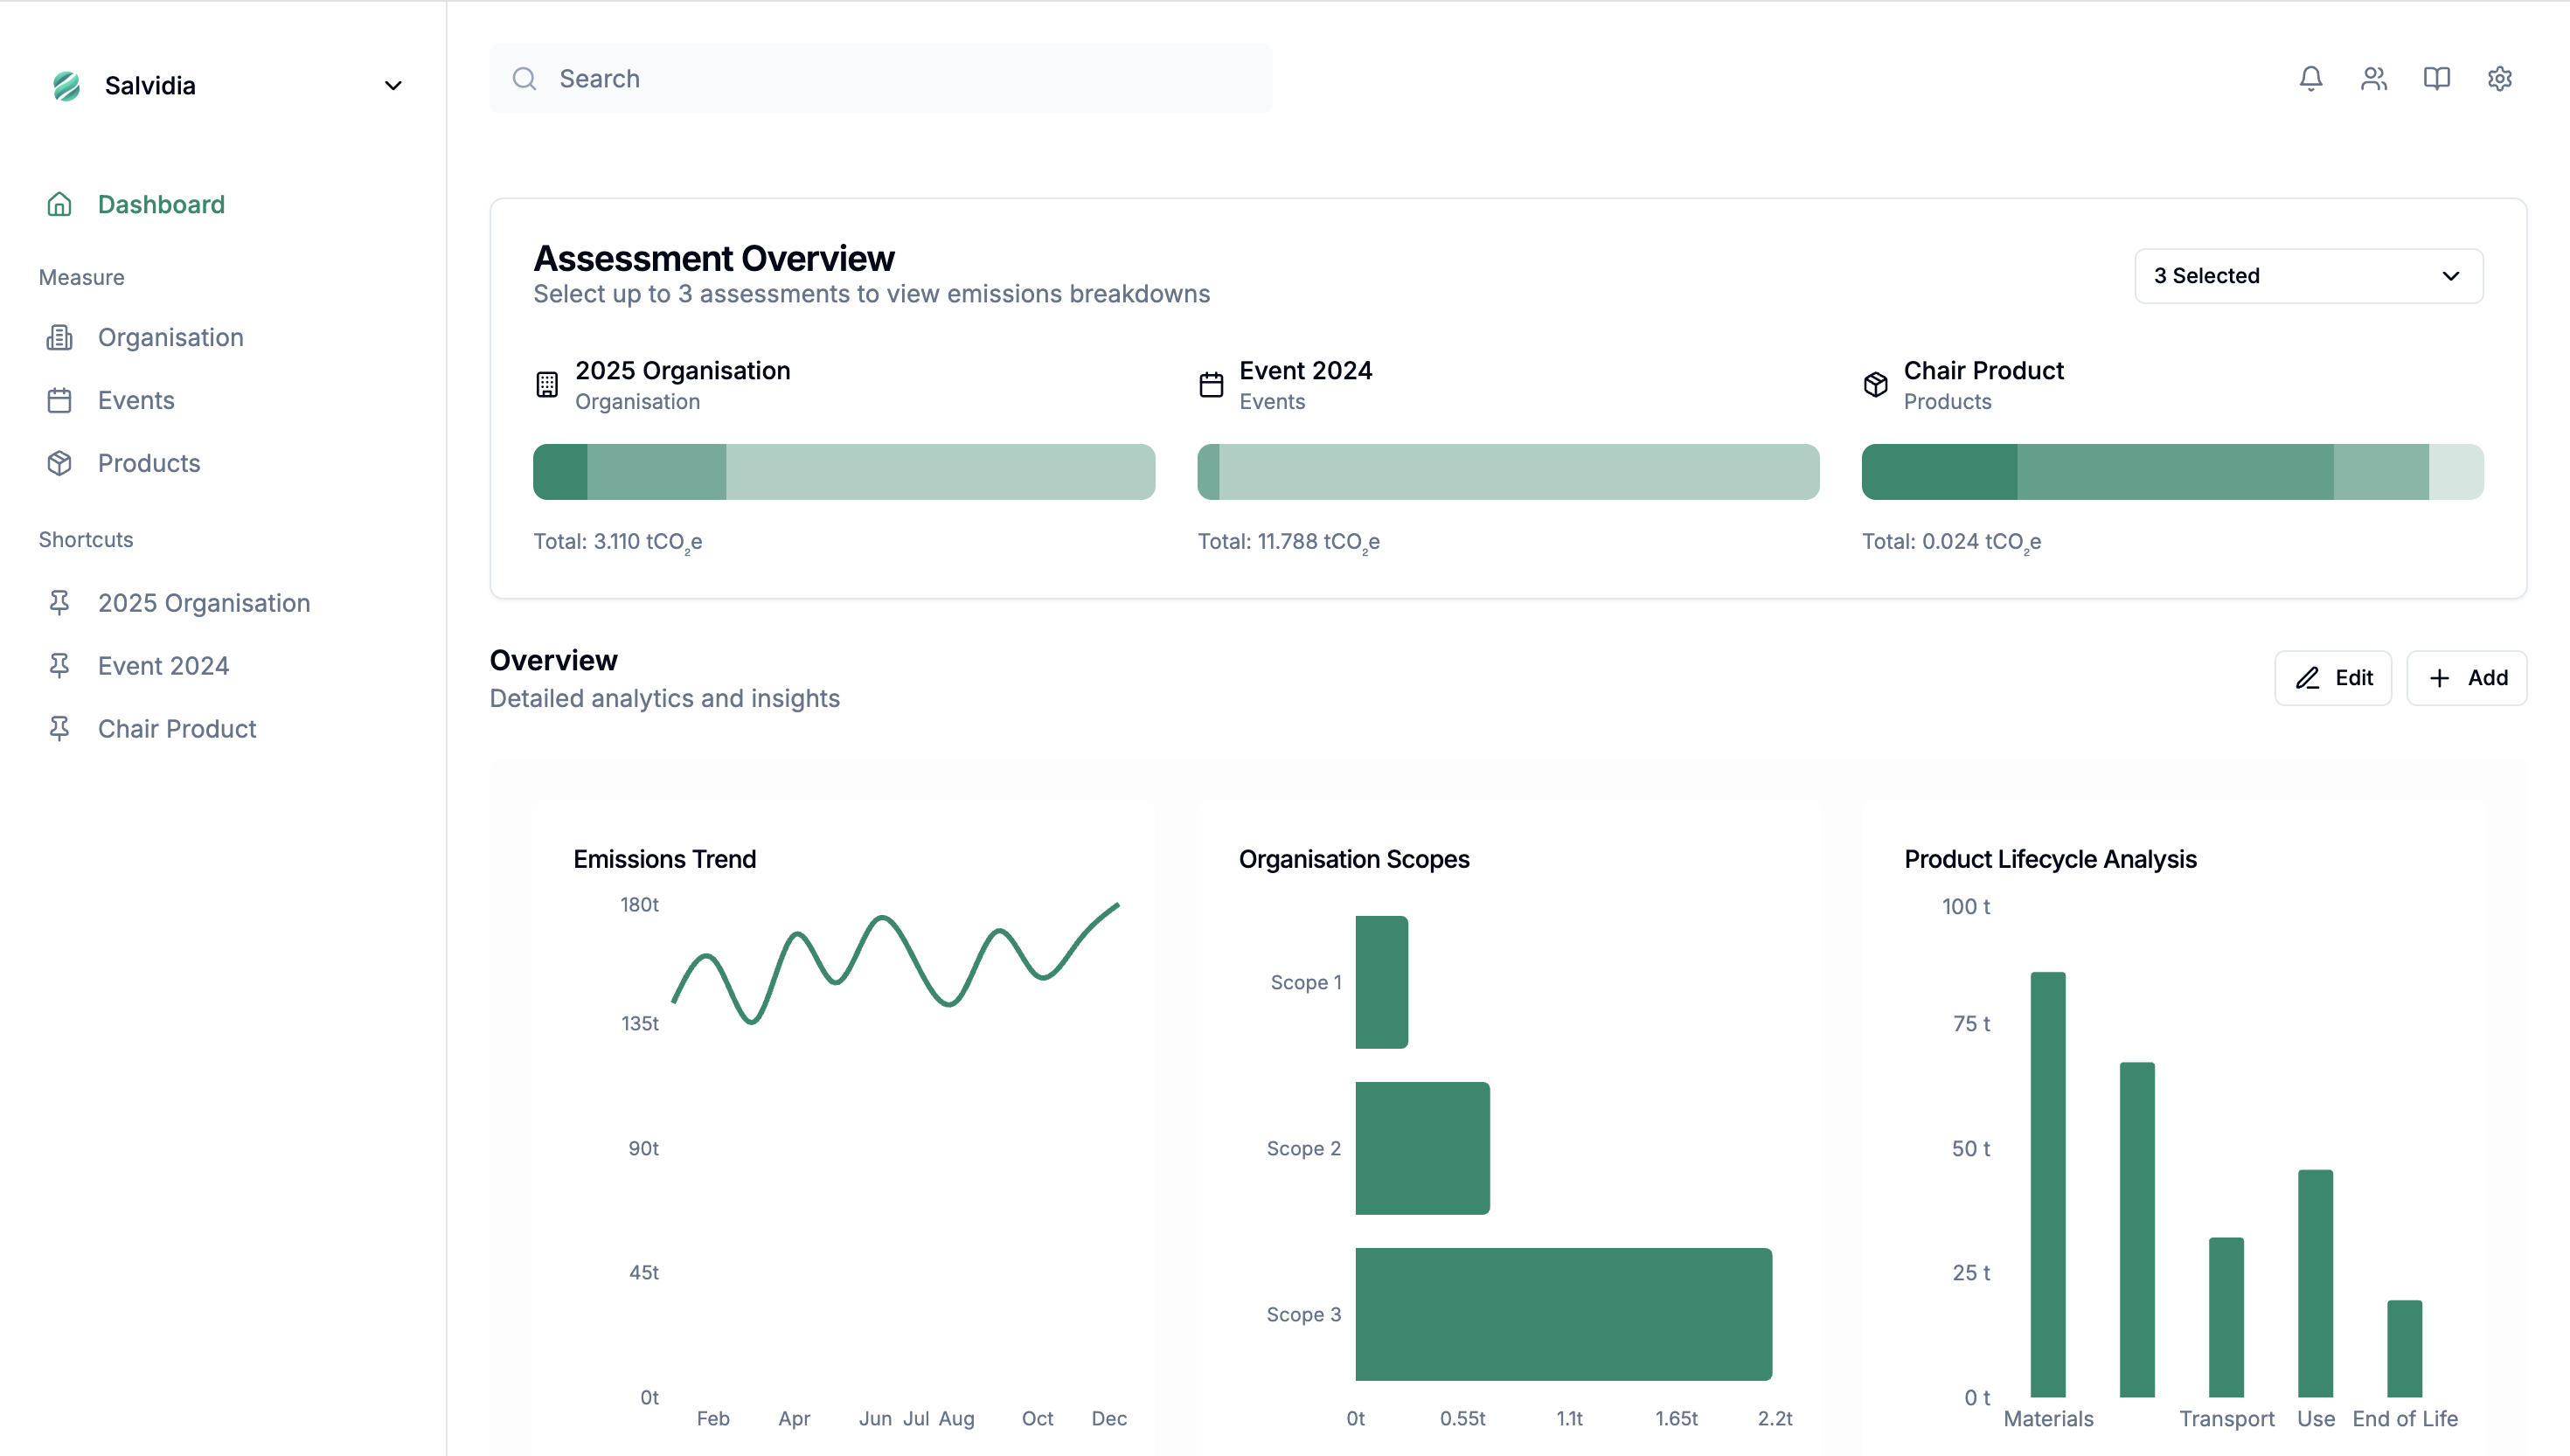Screen dimensions: 2570x1456
Task: Click the 2025 Organisation emissions breakdown bar
Action: pos(843,472)
